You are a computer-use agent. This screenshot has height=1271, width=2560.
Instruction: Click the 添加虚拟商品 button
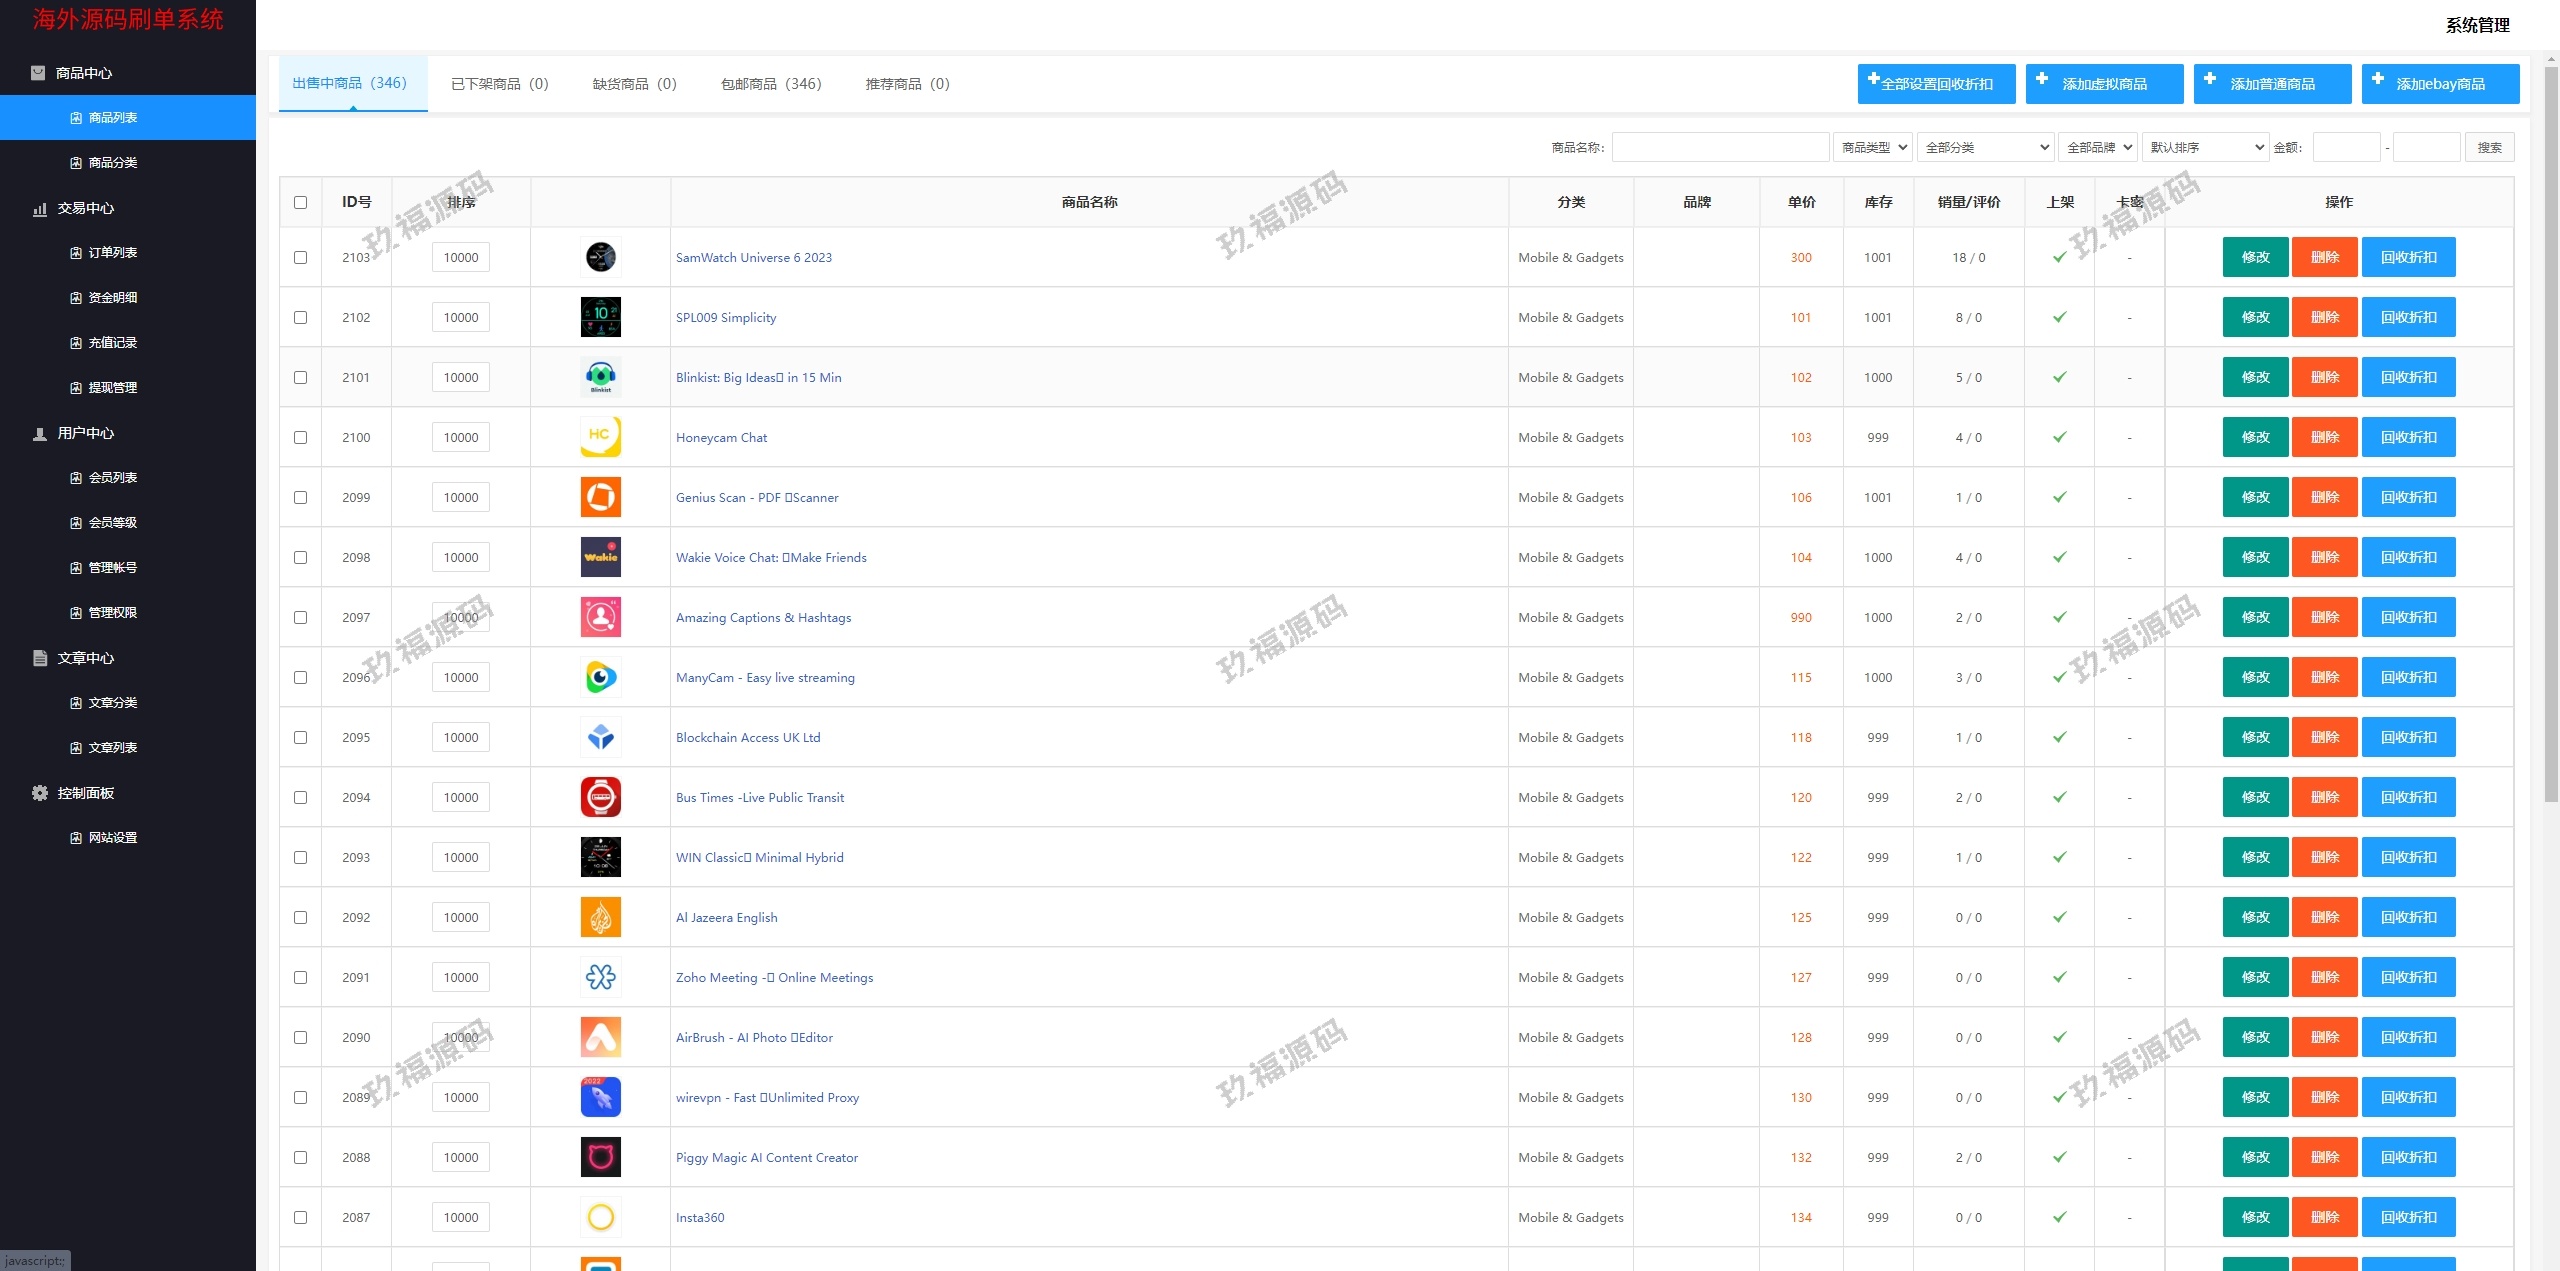pos(2104,84)
